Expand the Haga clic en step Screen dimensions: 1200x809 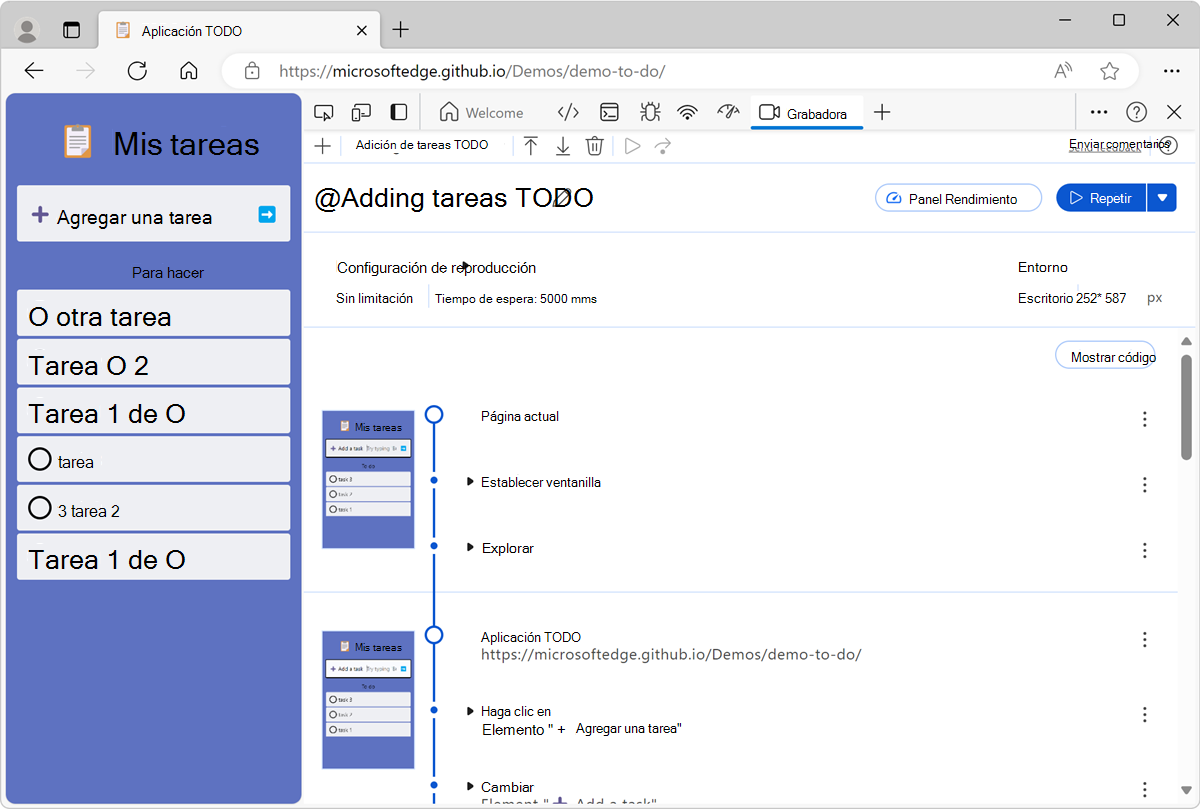point(470,711)
